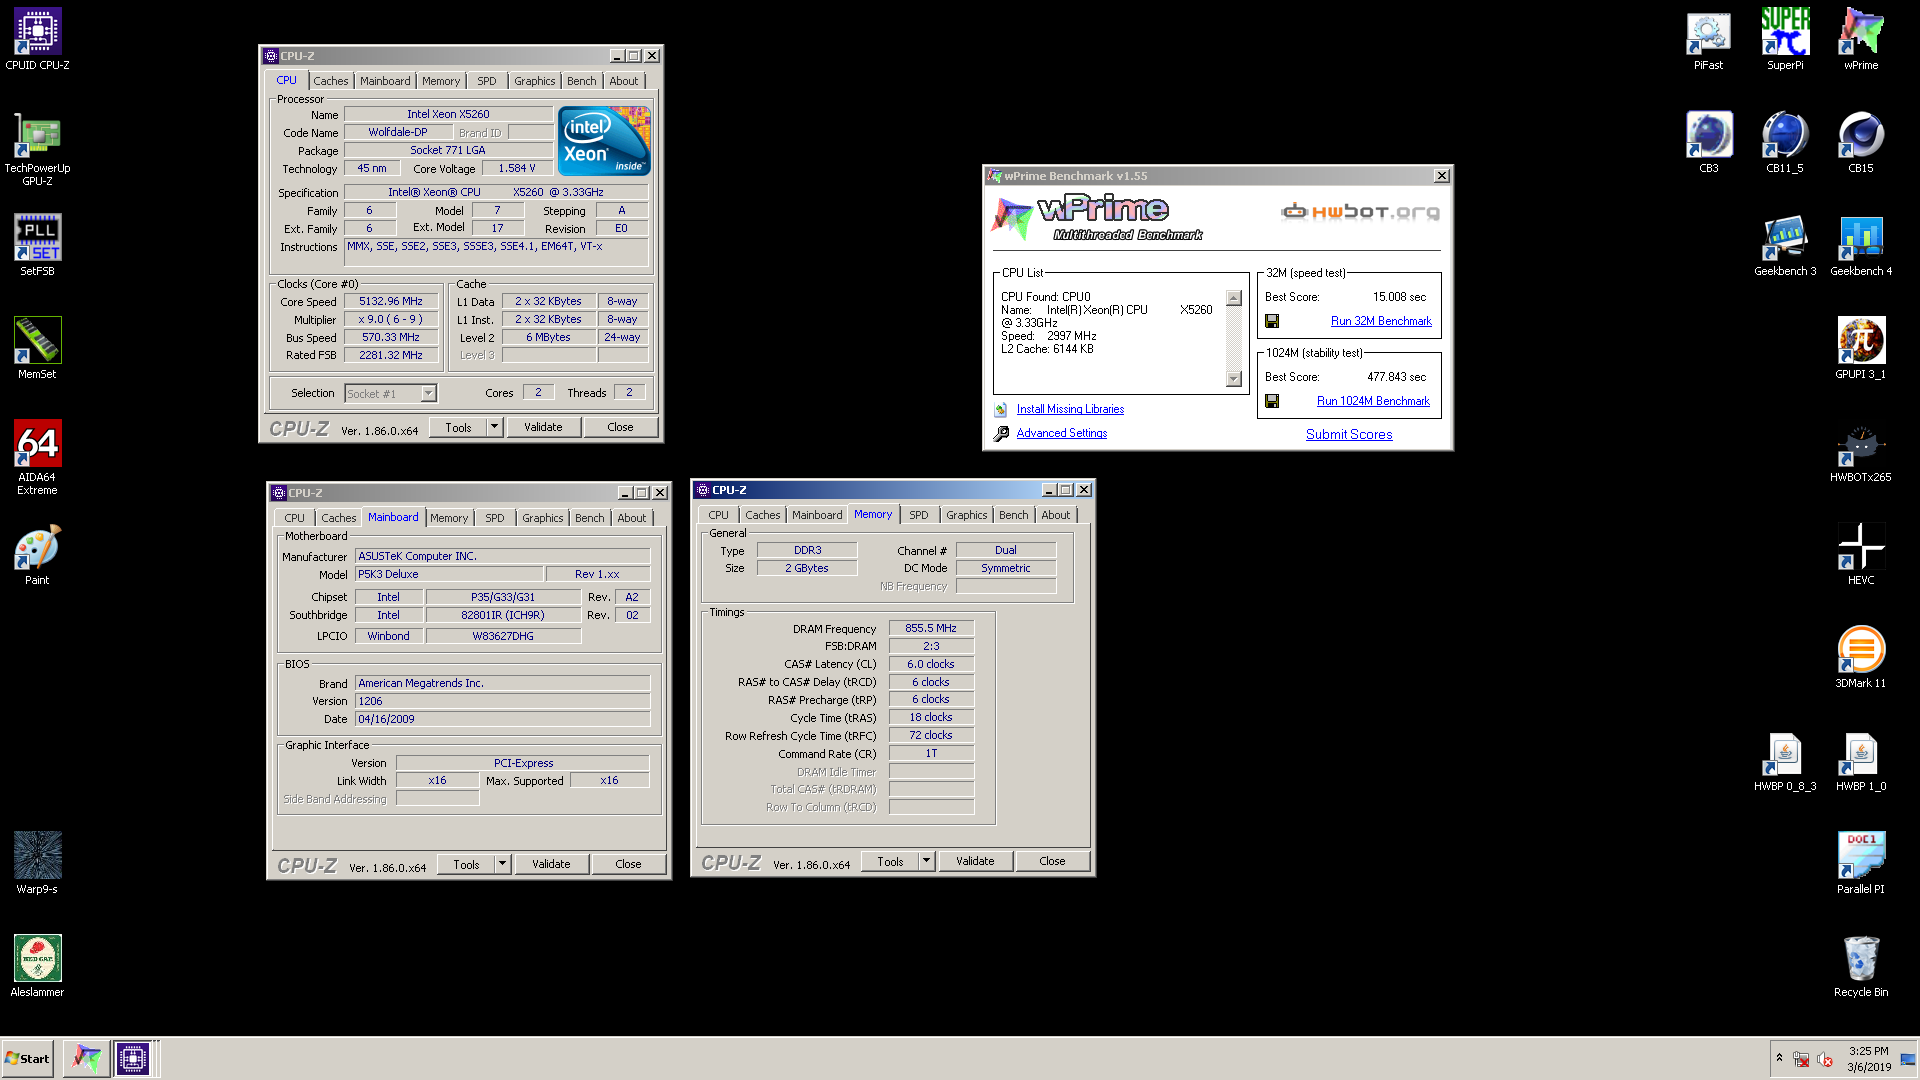The image size is (1920, 1080).
Task: Open Graphics tab in the Memory CPU-Z window
Action: pos(967,515)
